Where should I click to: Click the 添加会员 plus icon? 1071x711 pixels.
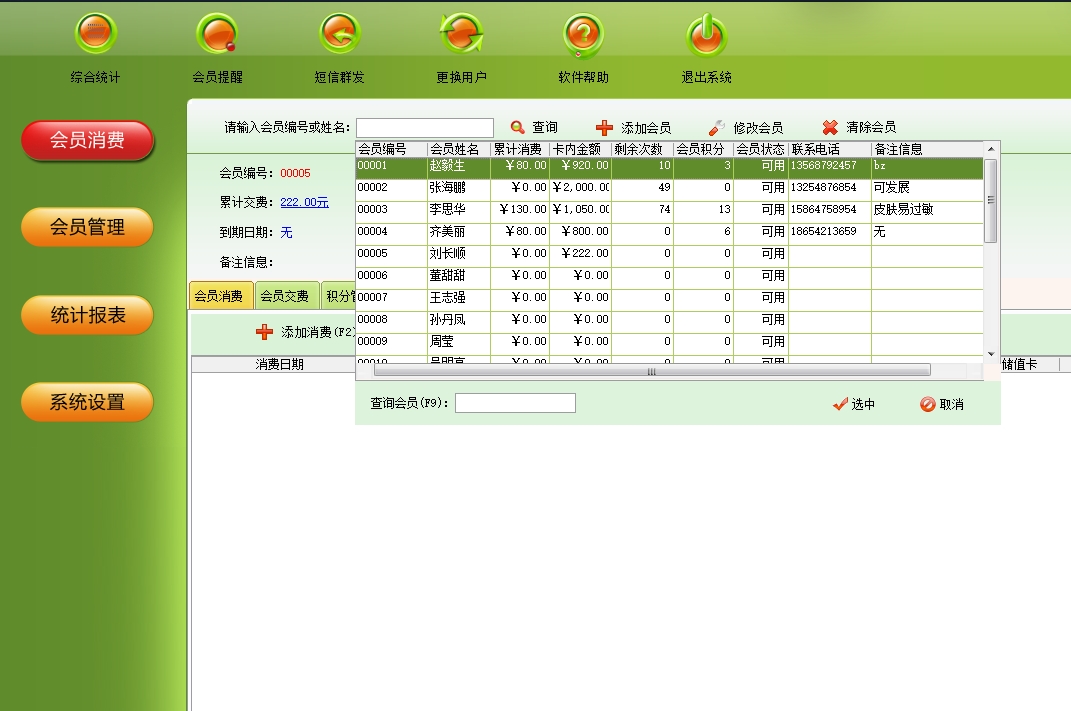(x=604, y=128)
